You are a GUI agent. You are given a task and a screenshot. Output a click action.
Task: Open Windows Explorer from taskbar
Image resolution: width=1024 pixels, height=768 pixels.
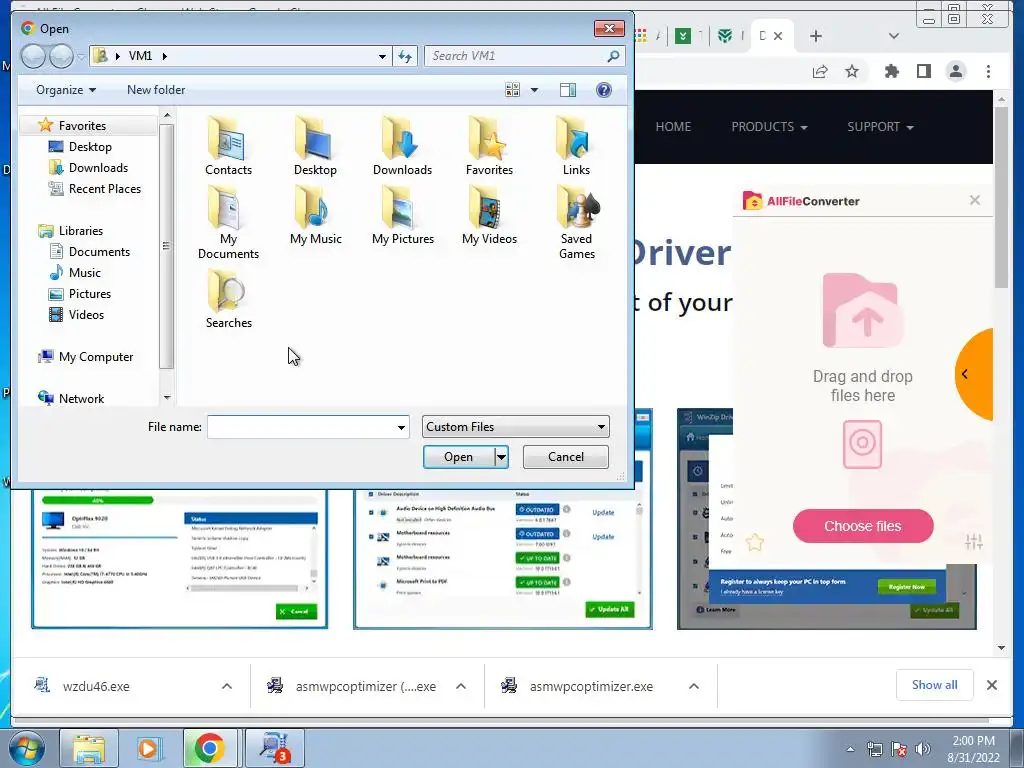[89, 748]
